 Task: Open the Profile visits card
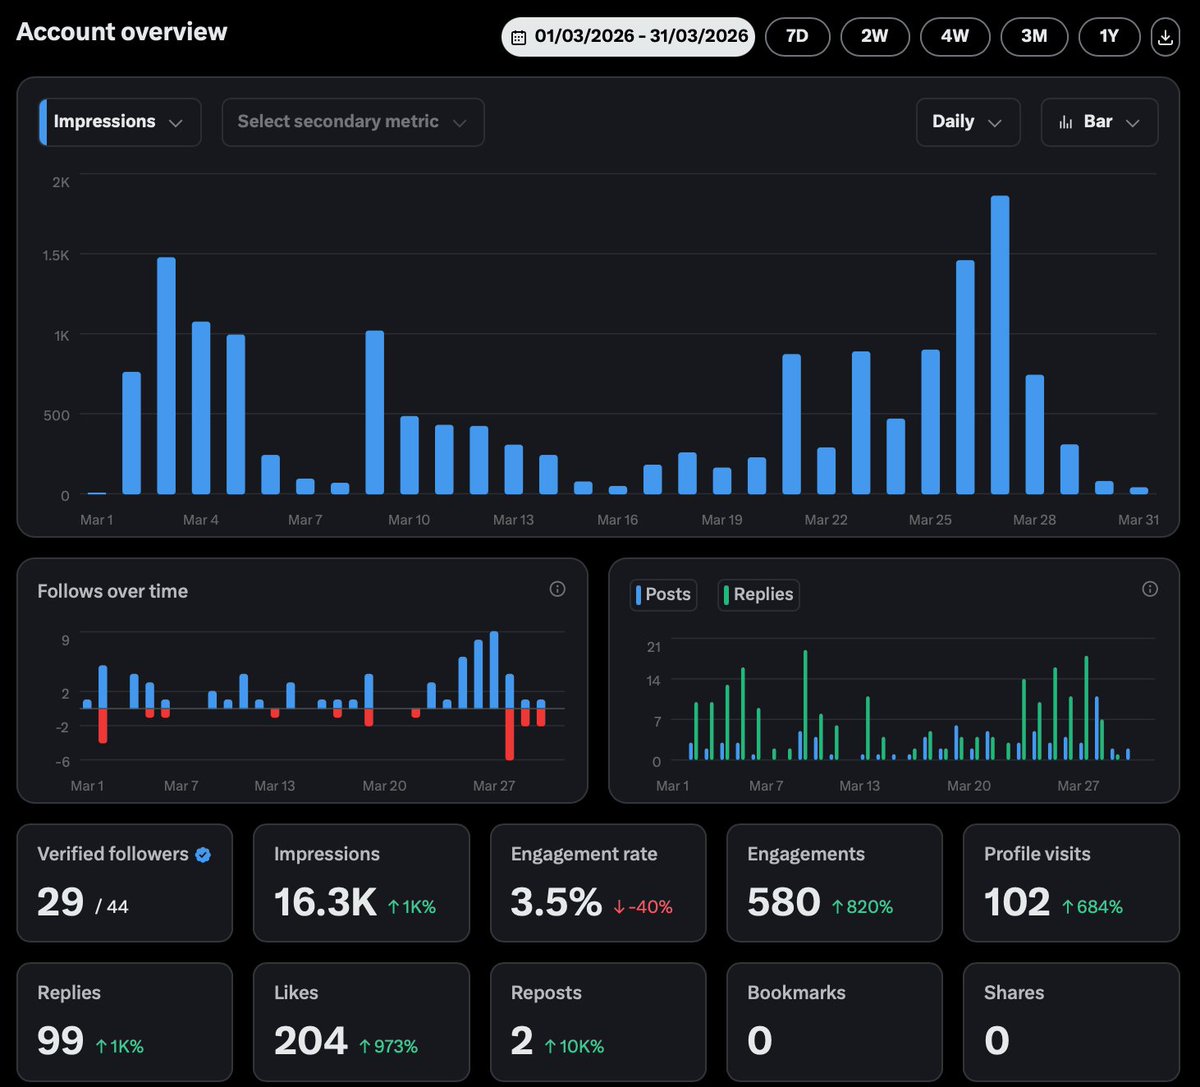(x=1072, y=883)
